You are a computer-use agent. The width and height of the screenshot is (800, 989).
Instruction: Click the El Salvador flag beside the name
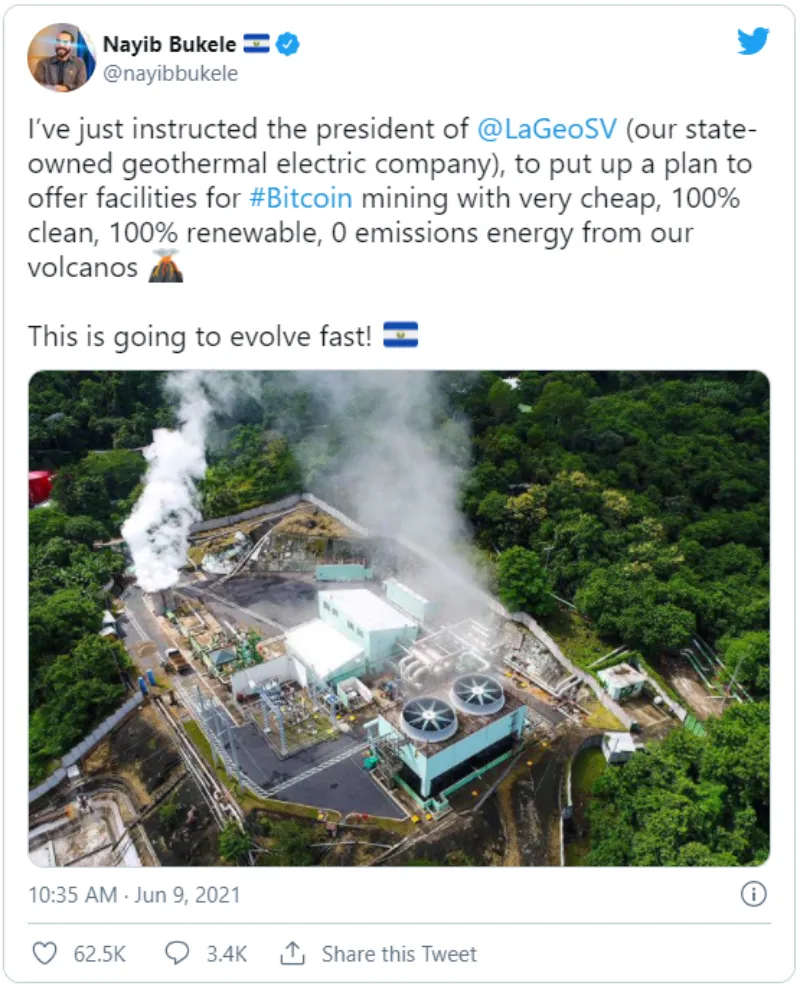coord(256,44)
